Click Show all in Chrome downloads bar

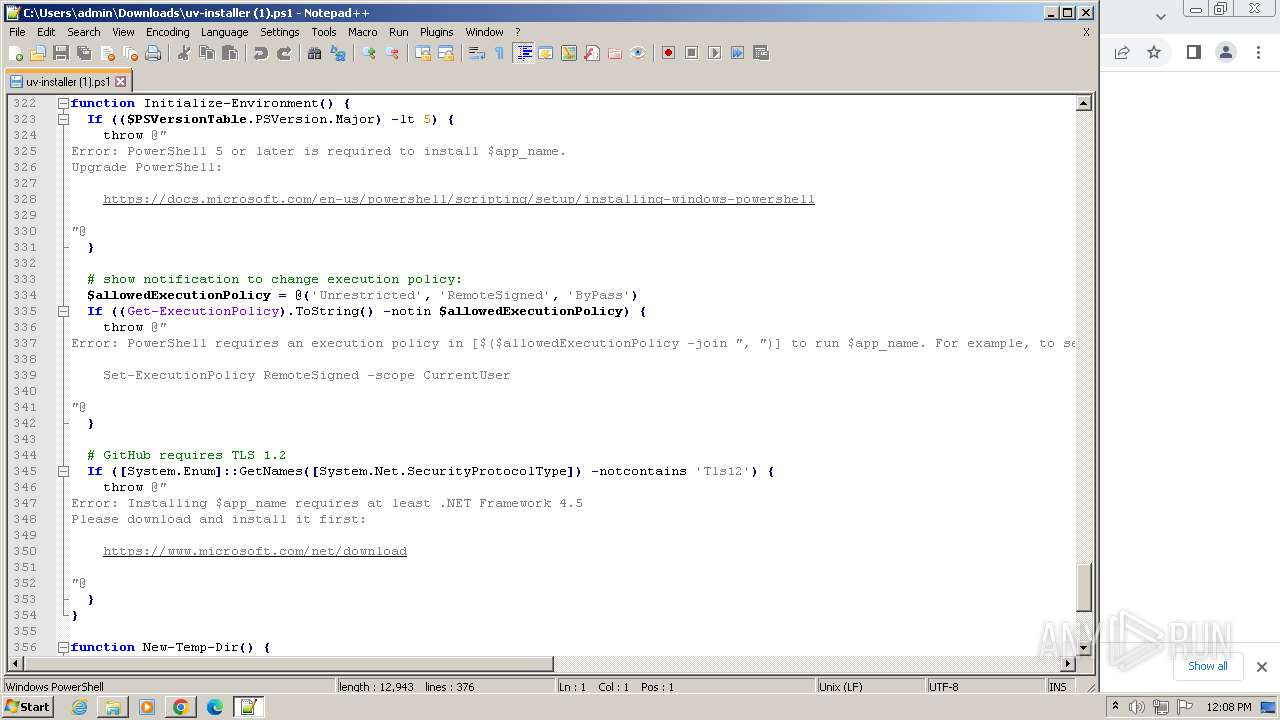pos(1207,666)
